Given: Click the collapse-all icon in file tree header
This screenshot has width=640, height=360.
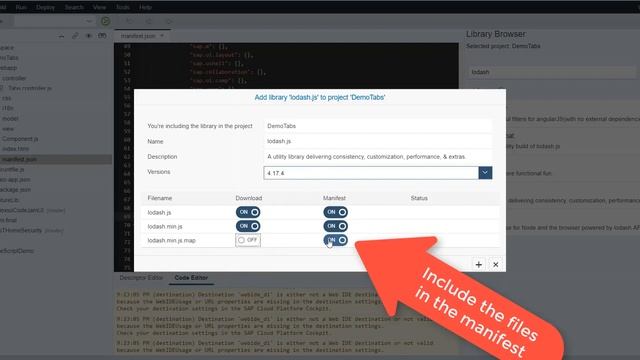Looking at the screenshot, I should (x=61, y=36).
